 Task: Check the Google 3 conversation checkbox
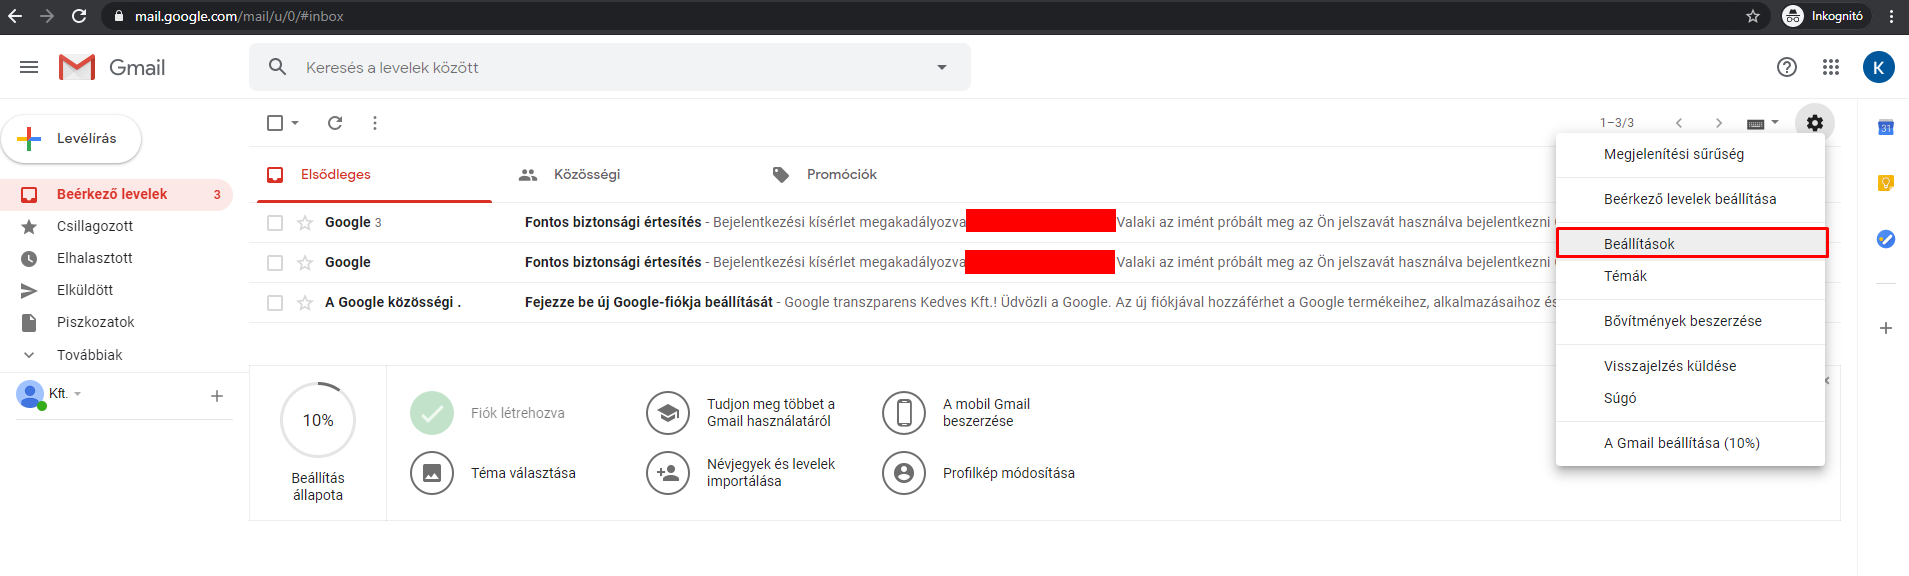point(275,223)
